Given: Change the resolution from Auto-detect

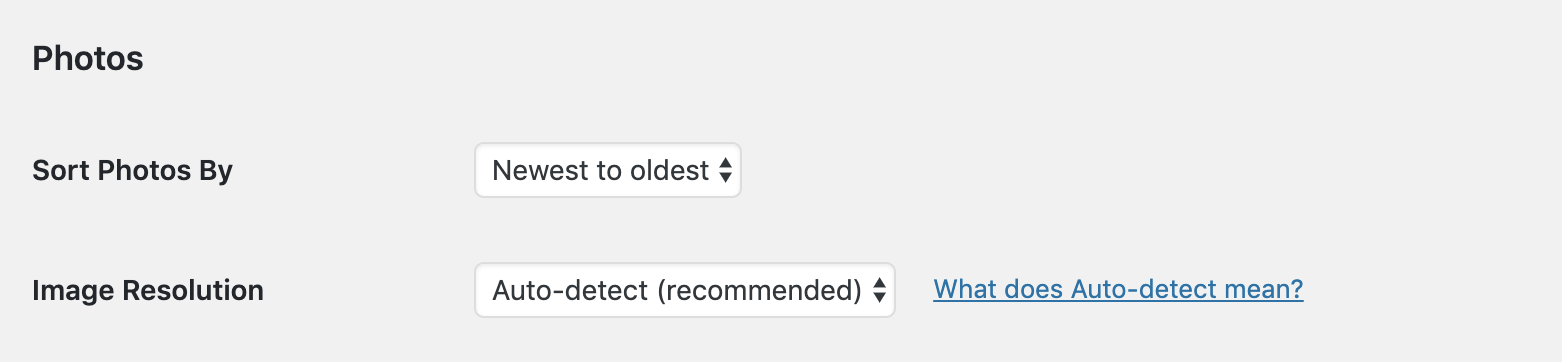Looking at the screenshot, I should (x=684, y=290).
